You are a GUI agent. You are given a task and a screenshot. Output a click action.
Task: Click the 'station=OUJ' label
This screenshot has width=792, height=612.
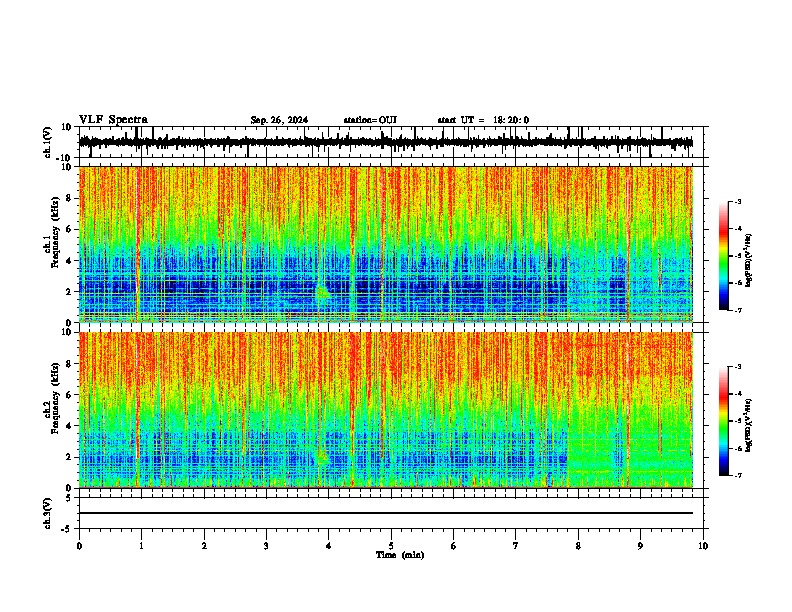click(370, 120)
